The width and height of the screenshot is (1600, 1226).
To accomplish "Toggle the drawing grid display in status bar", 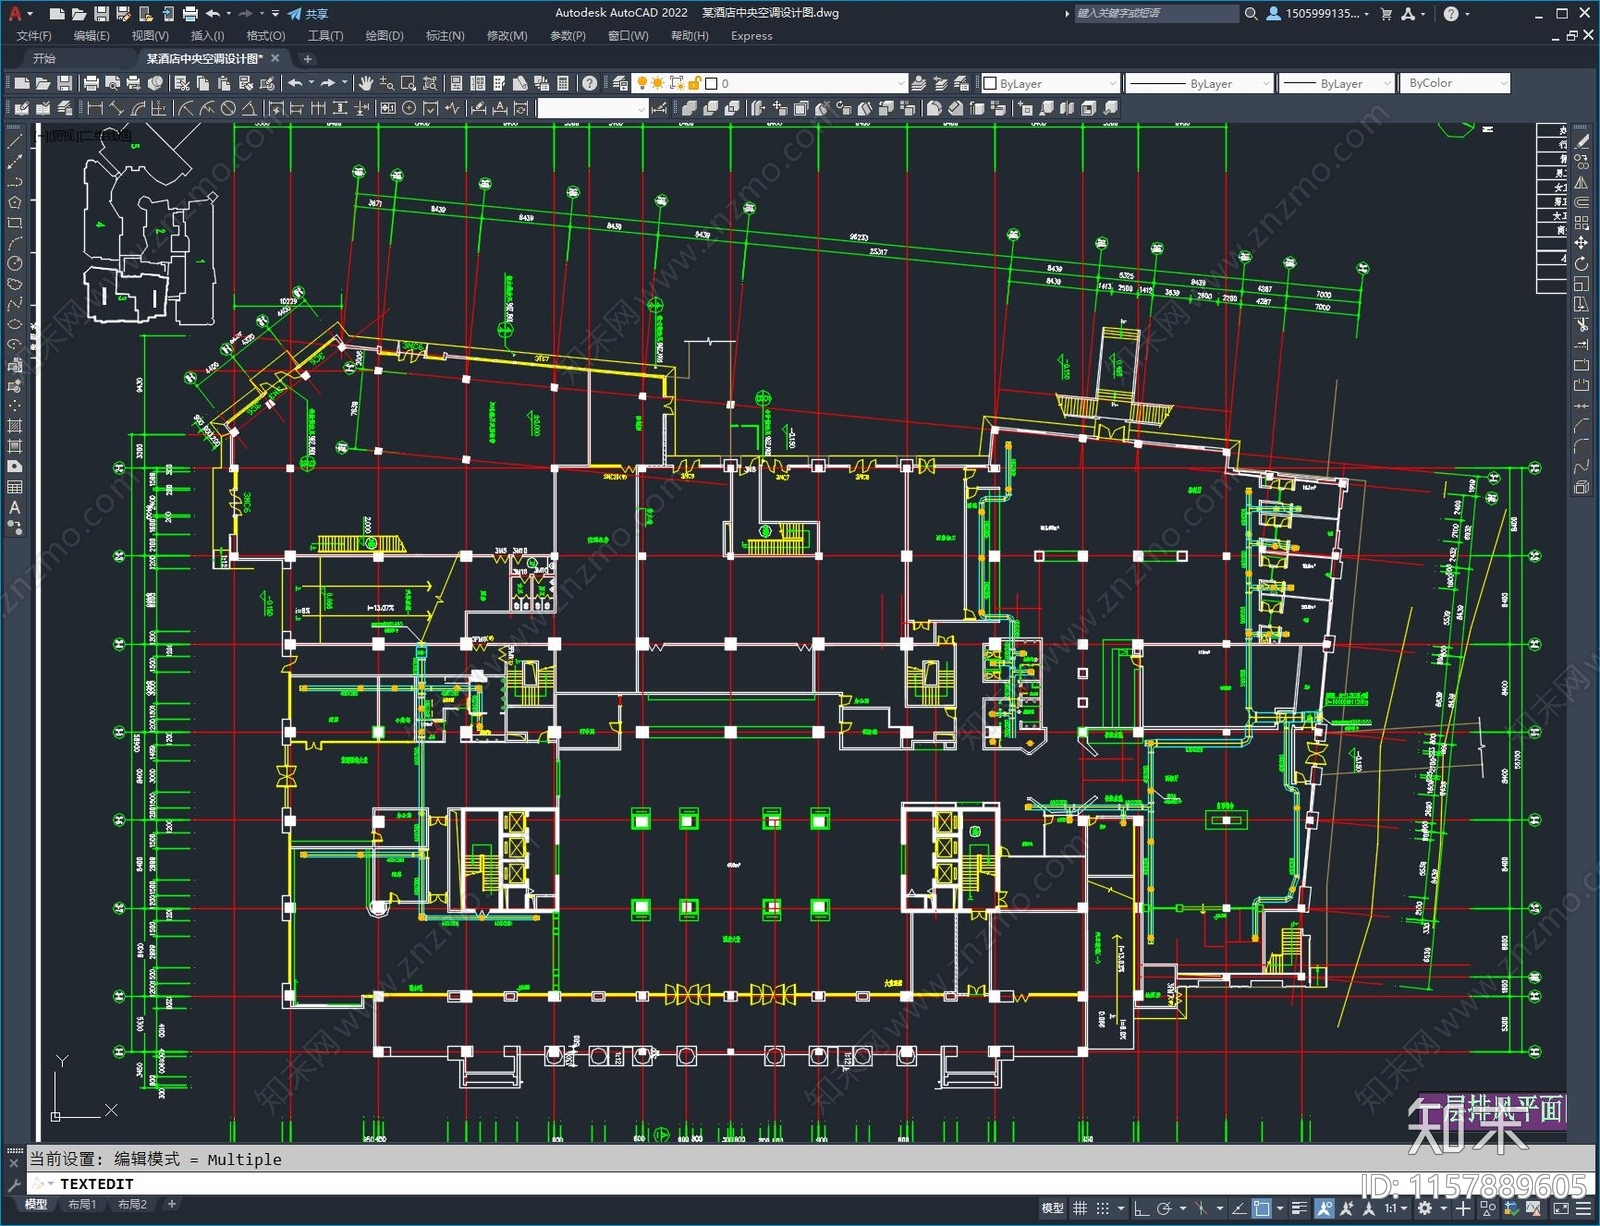I will point(1080,1208).
